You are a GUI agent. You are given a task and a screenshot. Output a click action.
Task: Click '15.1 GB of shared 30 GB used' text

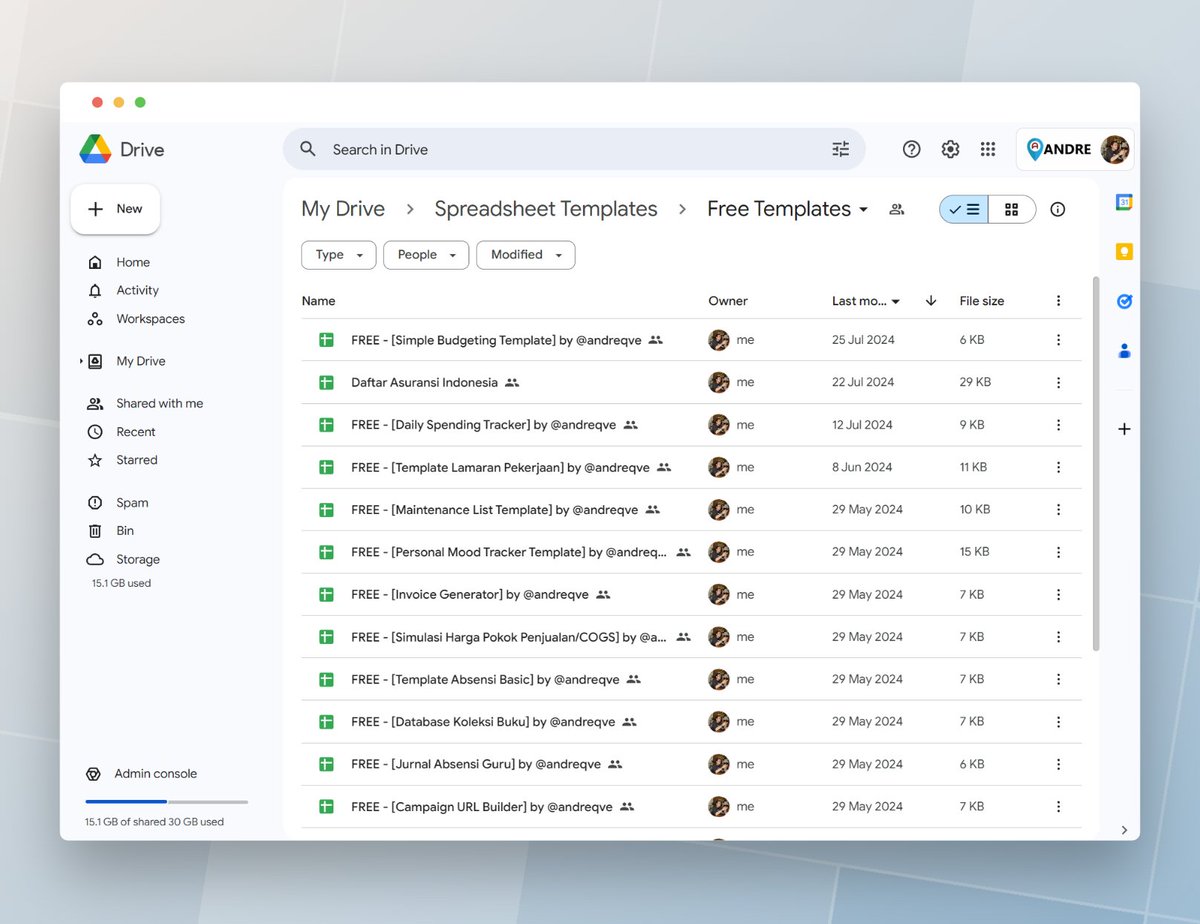[154, 822]
